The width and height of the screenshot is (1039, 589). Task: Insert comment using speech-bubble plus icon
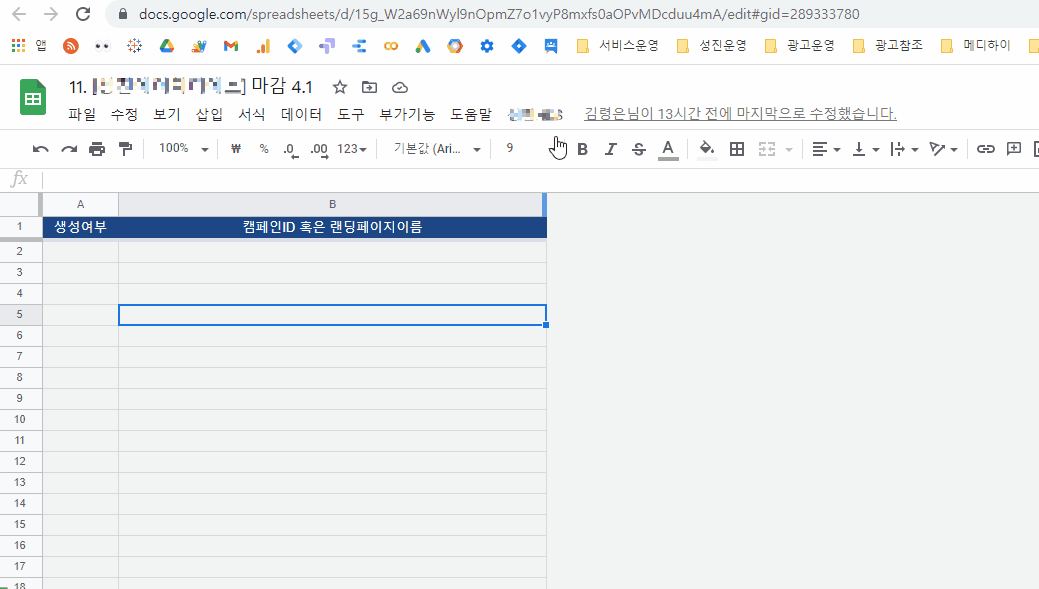[x=1014, y=149]
